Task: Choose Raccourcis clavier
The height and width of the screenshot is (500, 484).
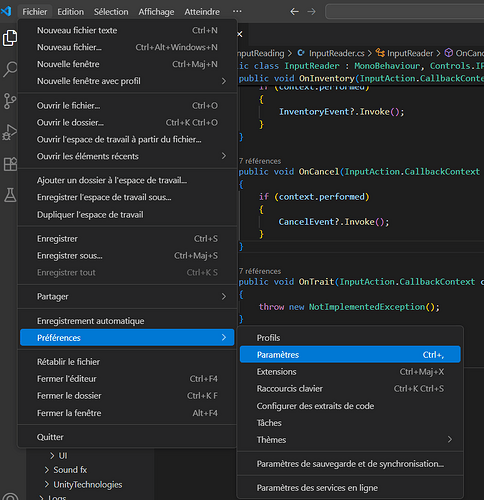Action: [350, 389]
